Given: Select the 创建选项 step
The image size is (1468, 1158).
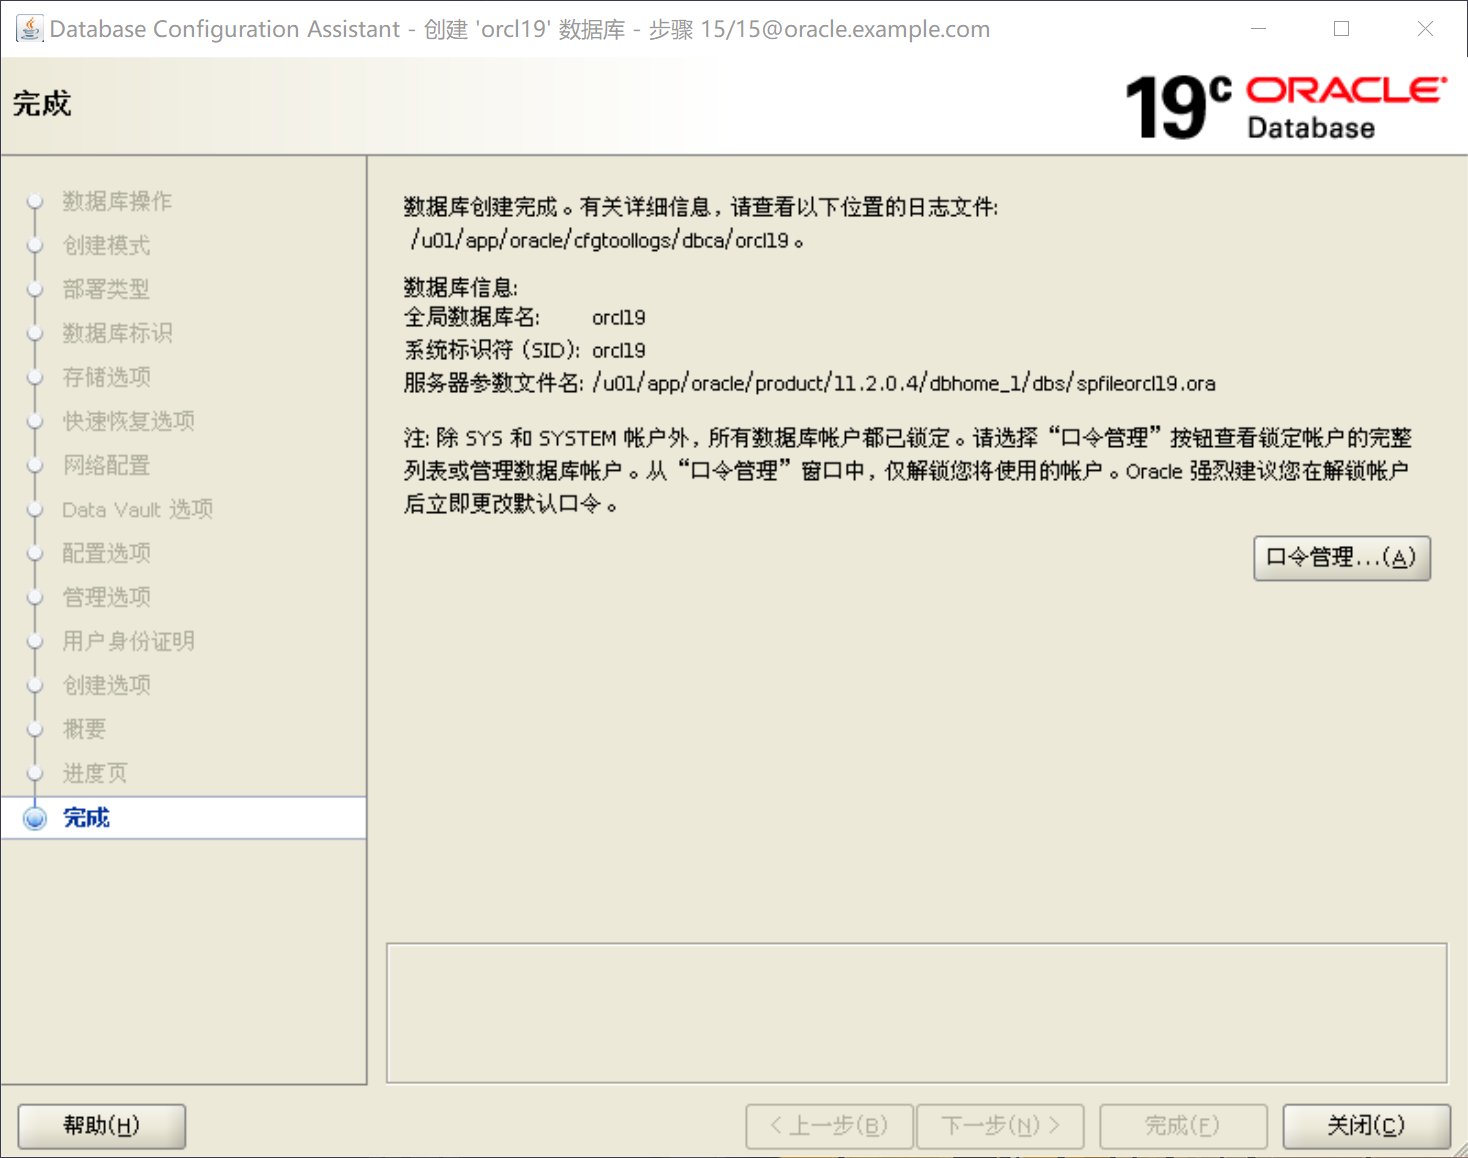Looking at the screenshot, I should point(106,685).
